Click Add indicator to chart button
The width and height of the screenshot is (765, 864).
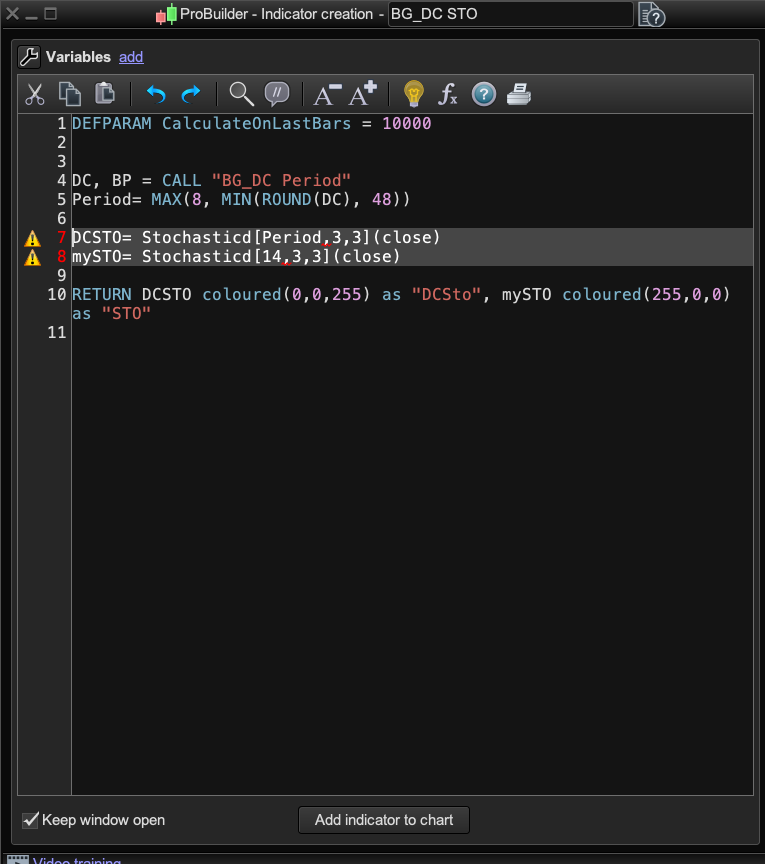384,820
